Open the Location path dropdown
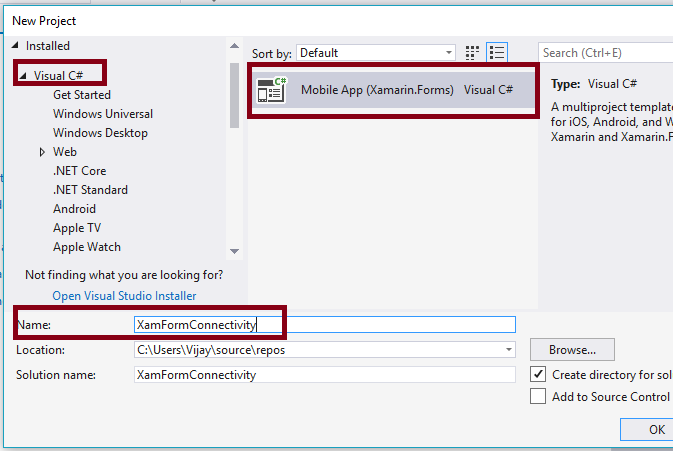This screenshot has height=451, width=673. pyautogui.click(x=508, y=350)
